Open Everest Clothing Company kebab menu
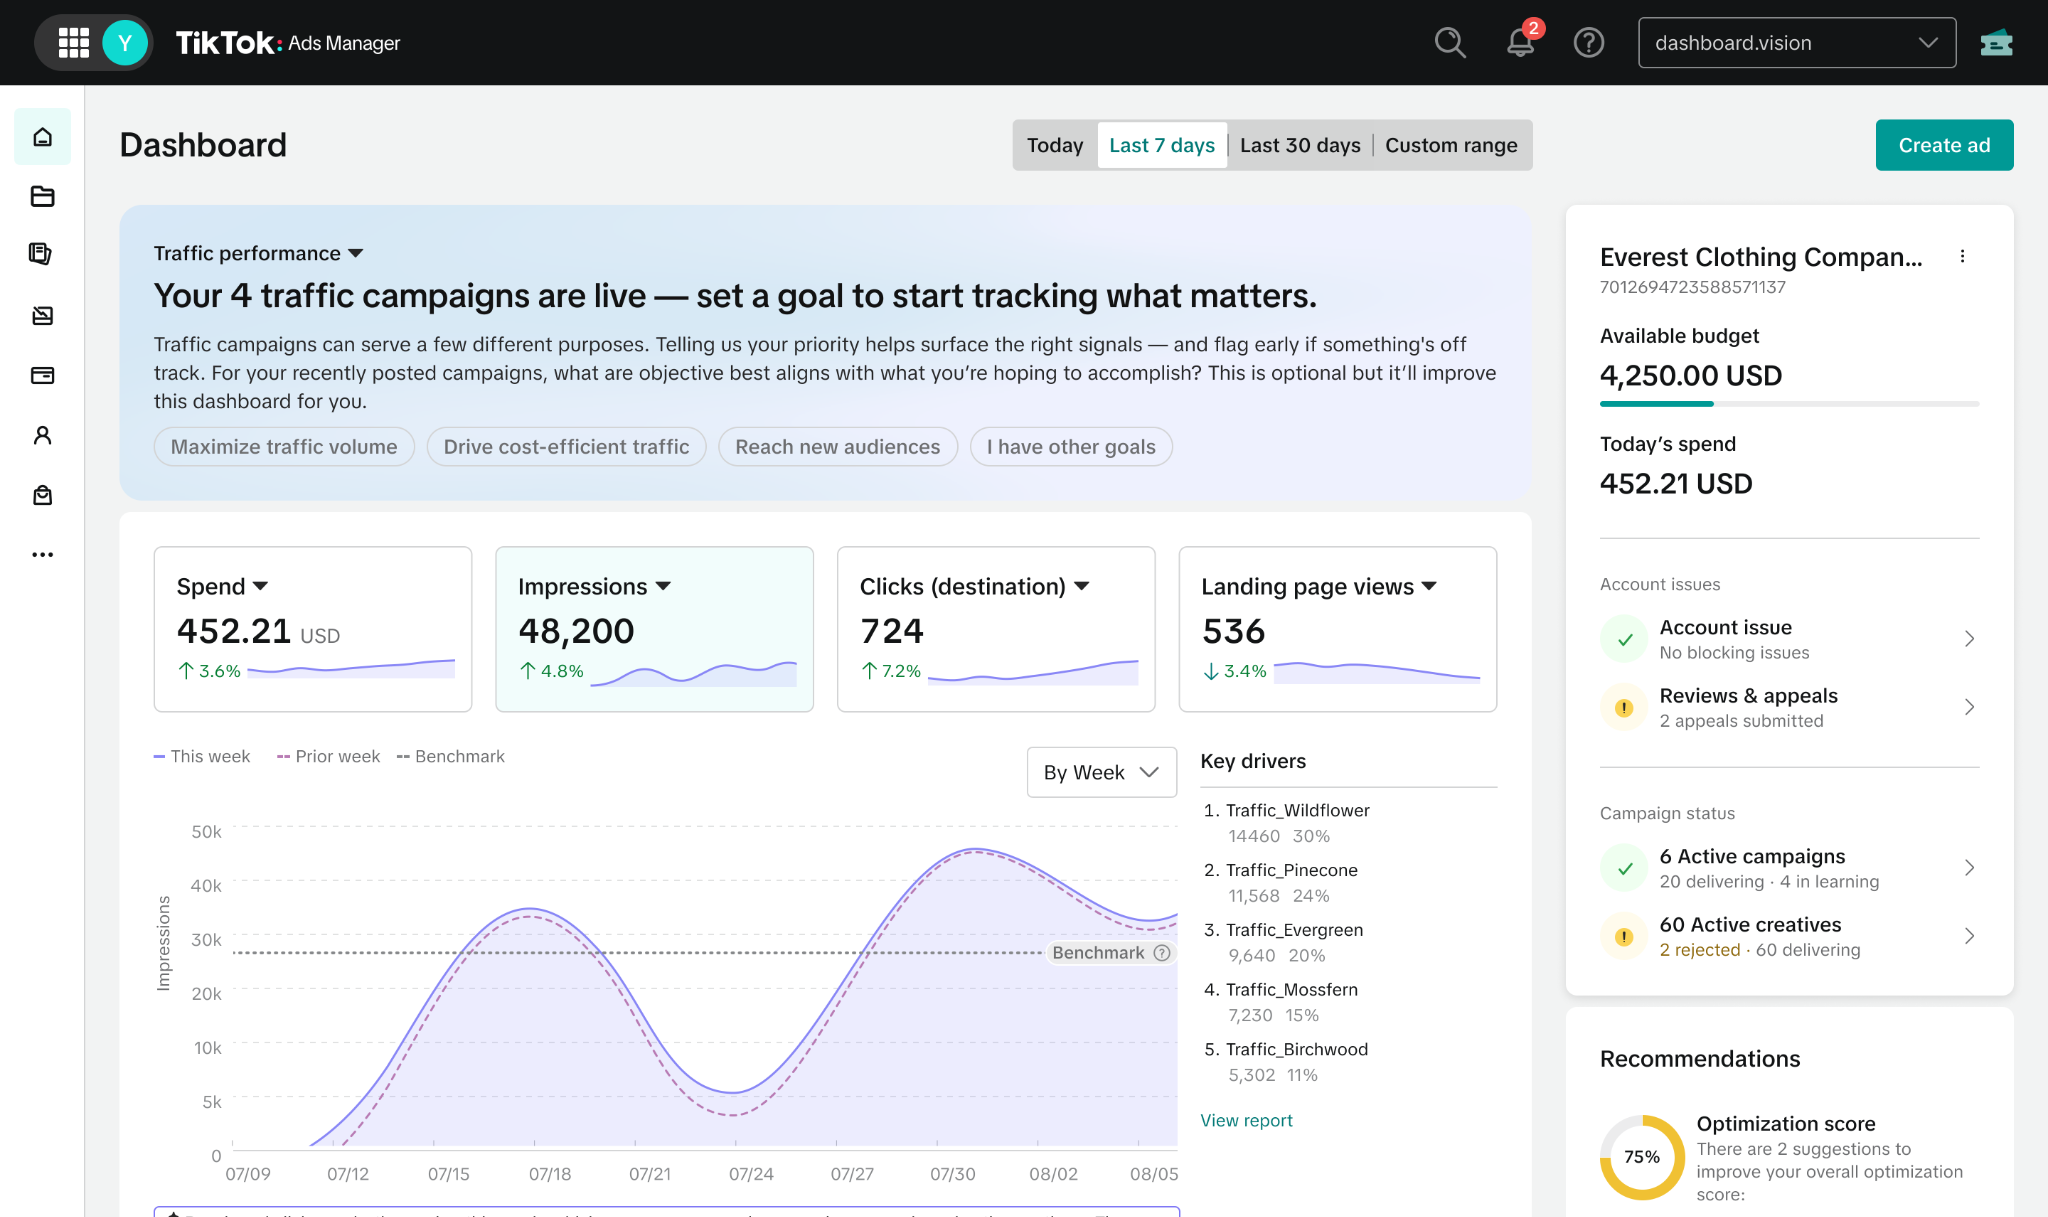 (1962, 257)
